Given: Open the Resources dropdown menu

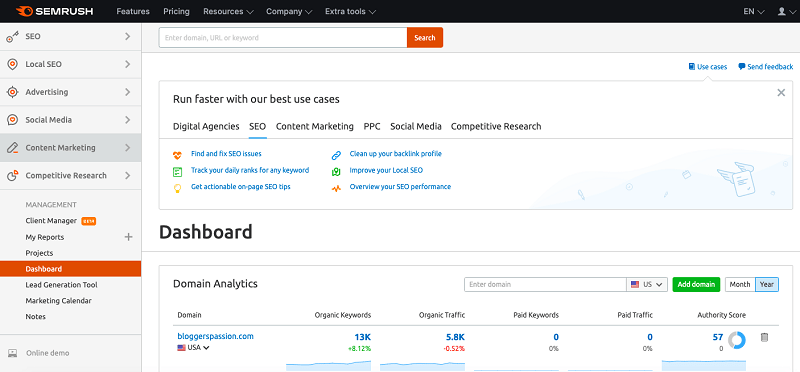Looking at the screenshot, I should (x=228, y=11).
